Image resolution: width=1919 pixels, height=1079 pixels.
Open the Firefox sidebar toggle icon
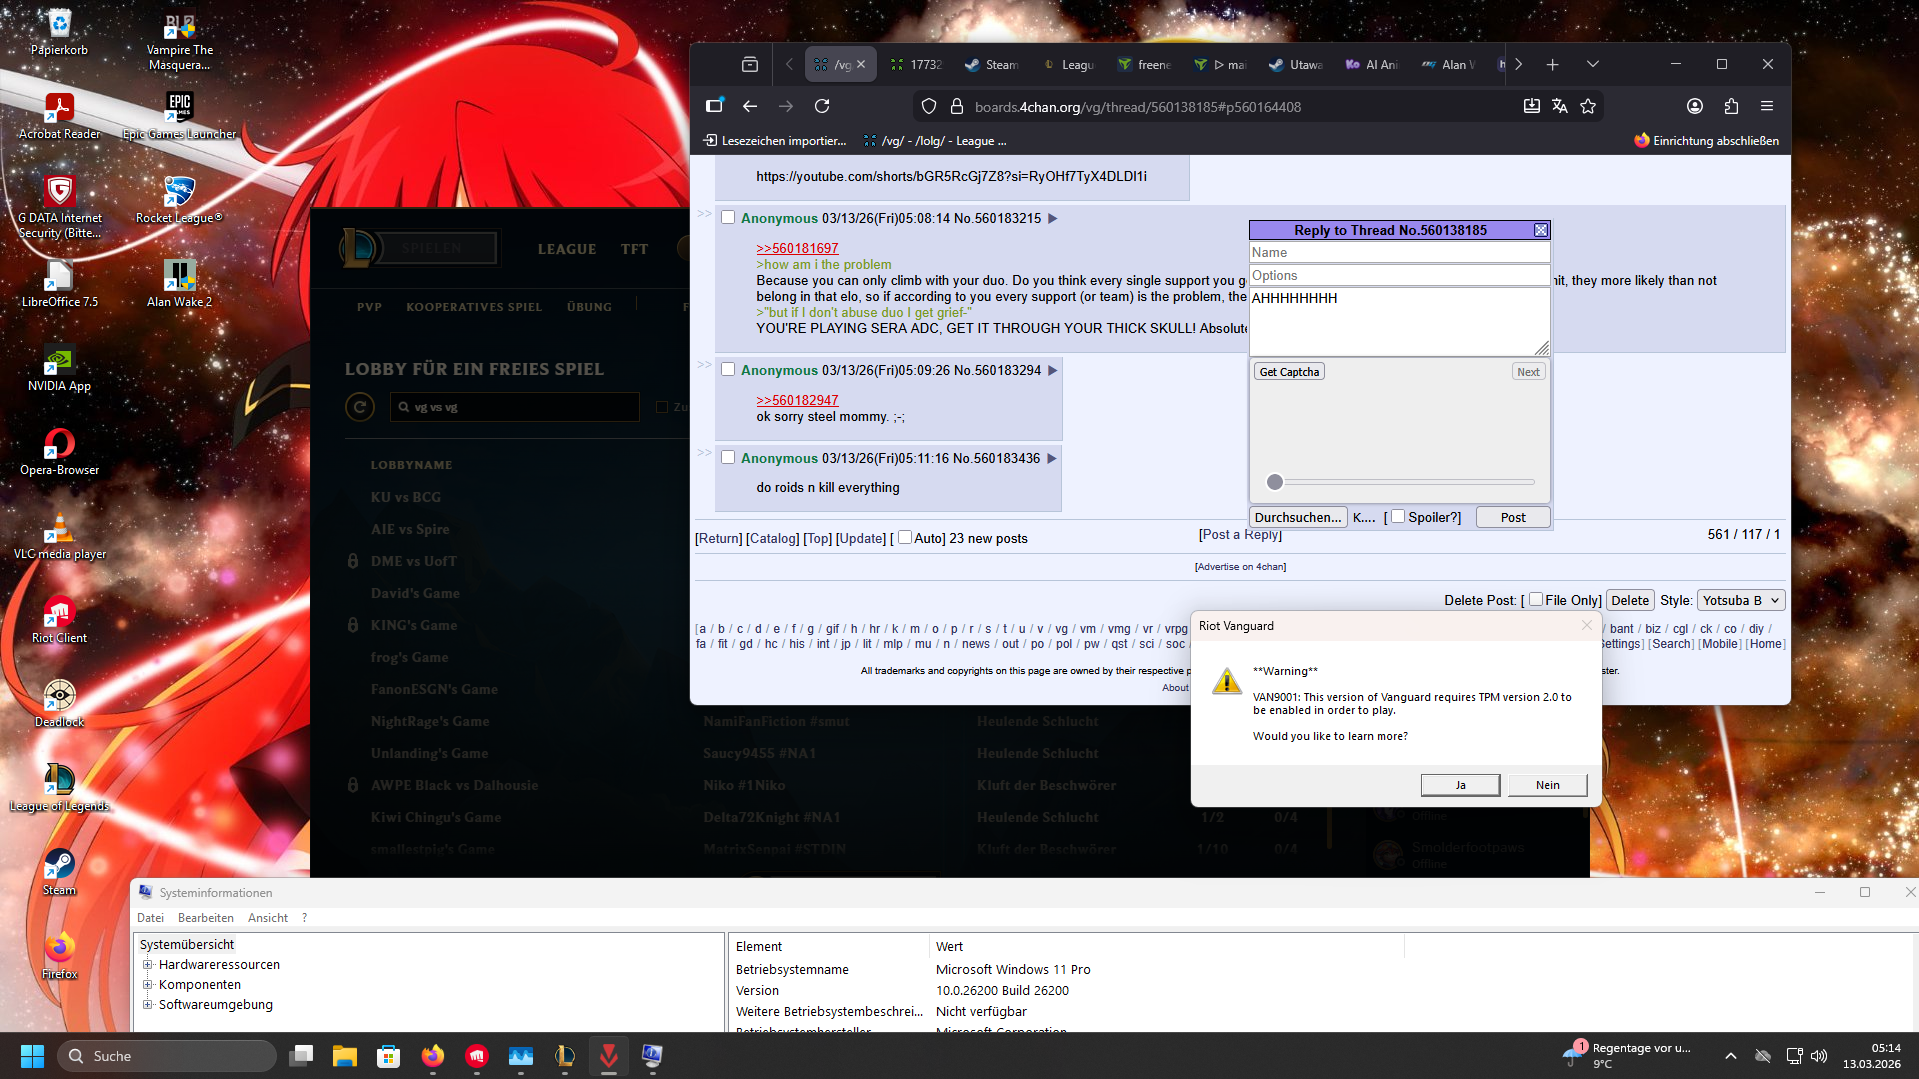(x=714, y=106)
